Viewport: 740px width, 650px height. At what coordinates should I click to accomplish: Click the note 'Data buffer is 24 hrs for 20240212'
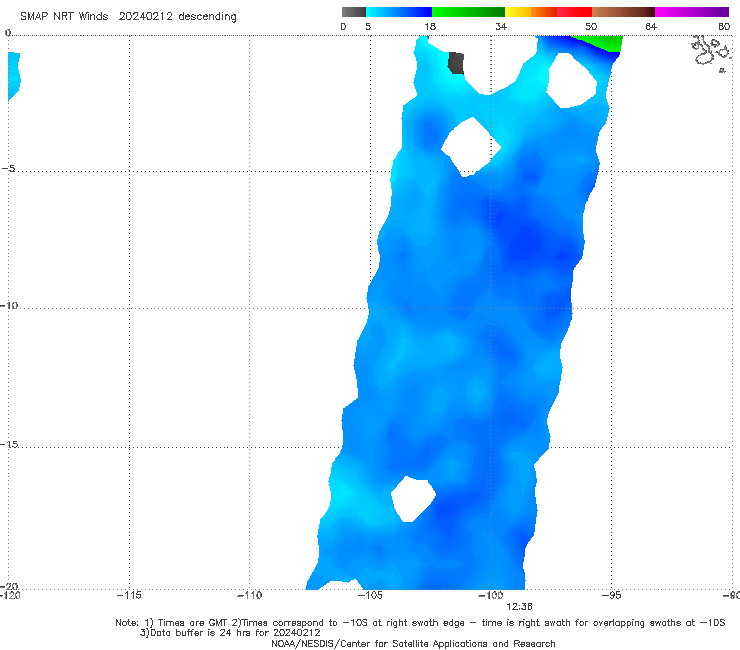pyautogui.click(x=230, y=633)
